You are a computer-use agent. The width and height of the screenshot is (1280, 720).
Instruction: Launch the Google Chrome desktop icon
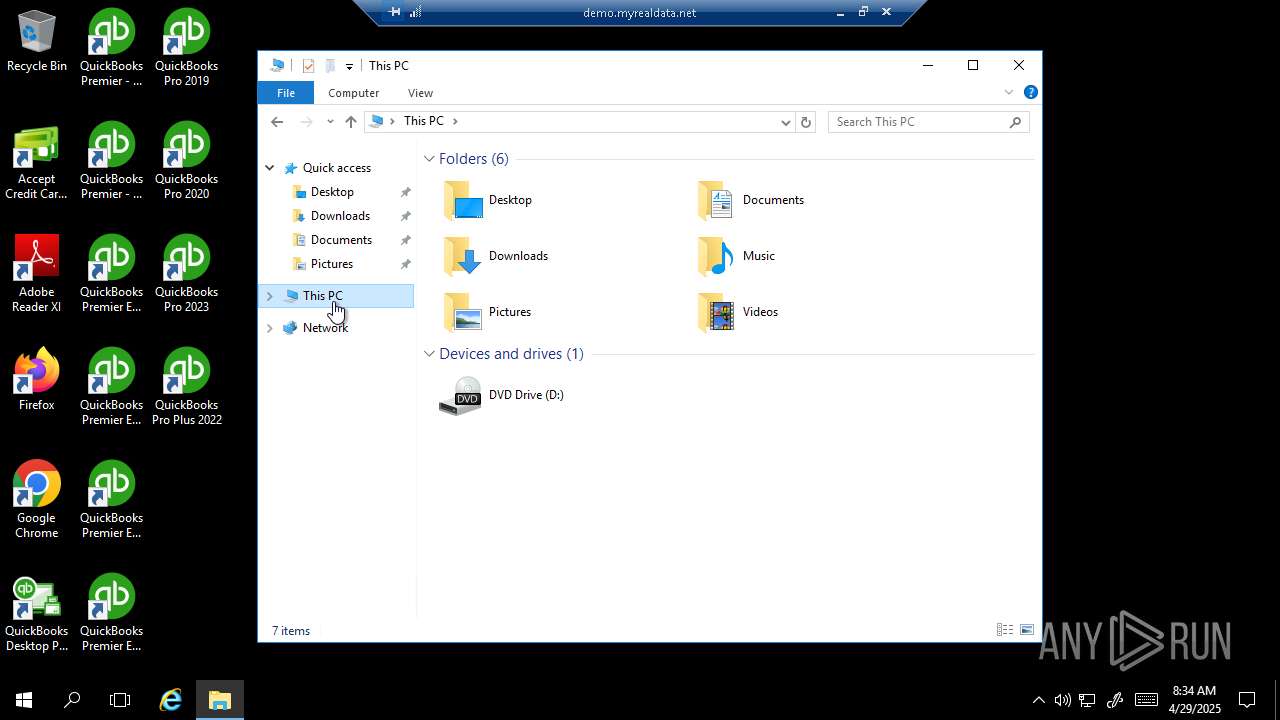pos(37,499)
